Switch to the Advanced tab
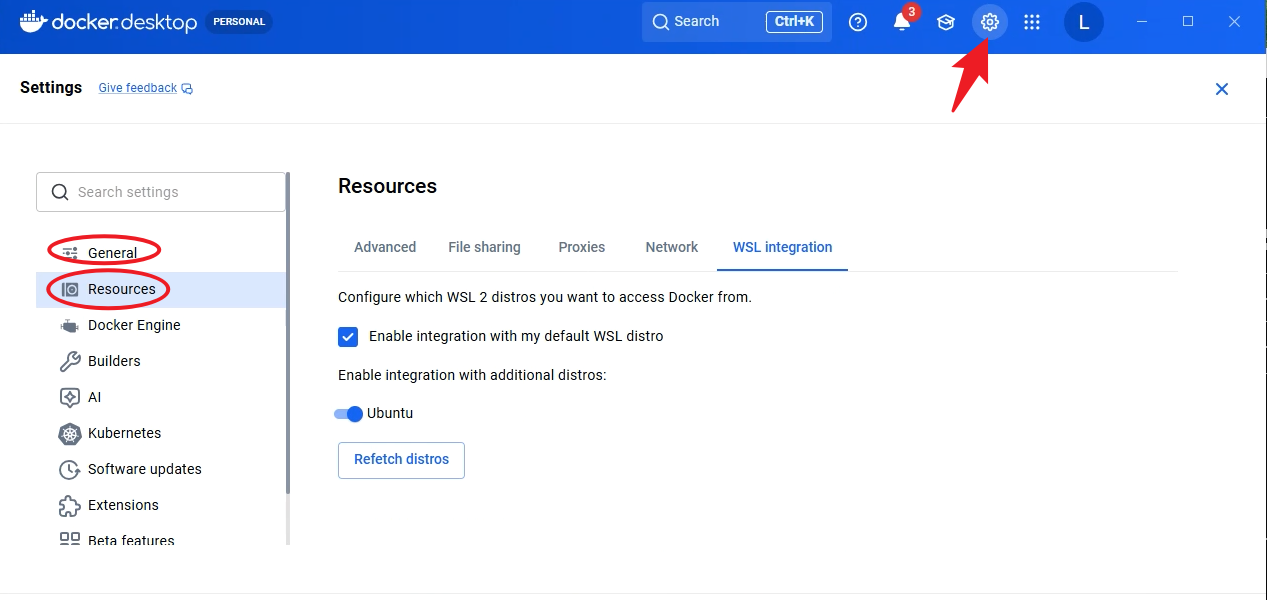Viewport: 1267px width, 600px height. (x=385, y=247)
